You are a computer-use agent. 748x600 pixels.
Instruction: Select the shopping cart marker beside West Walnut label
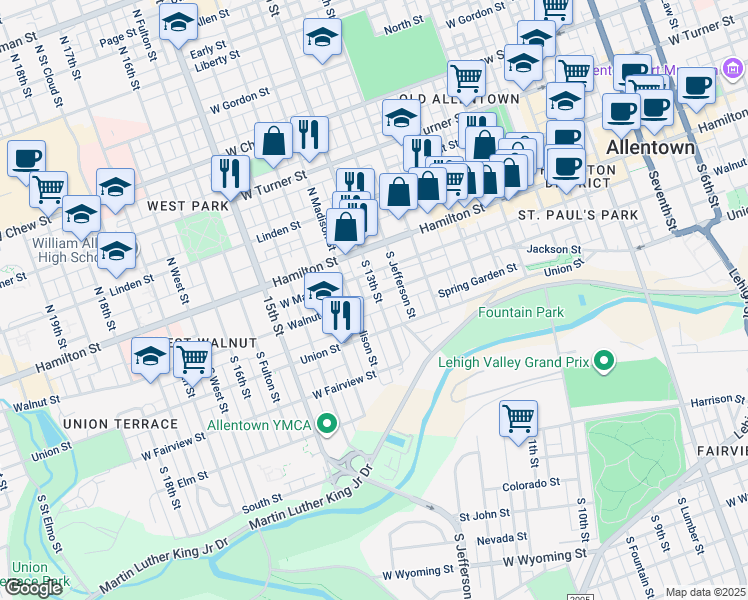click(192, 358)
